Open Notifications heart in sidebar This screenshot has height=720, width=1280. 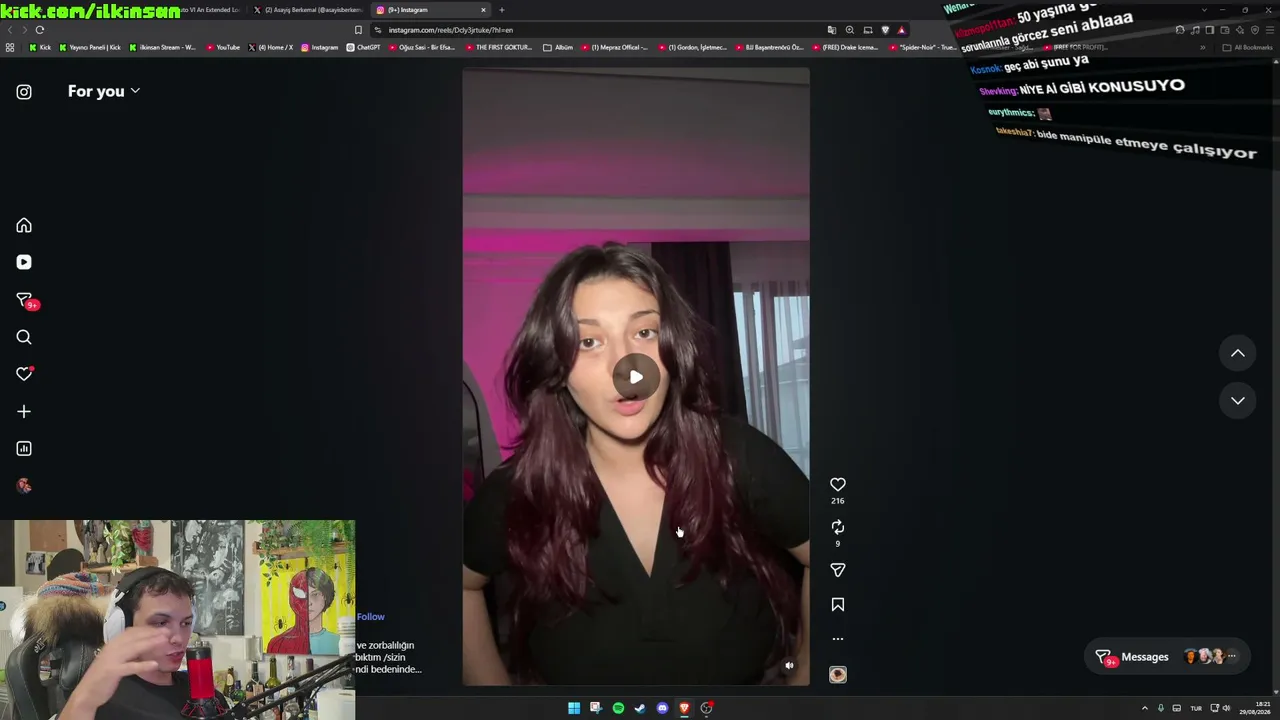tap(24, 374)
